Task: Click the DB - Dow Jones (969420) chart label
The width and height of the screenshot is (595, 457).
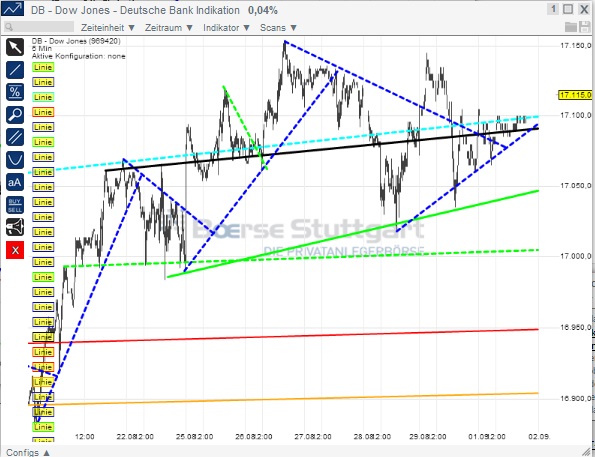Action: pos(76,41)
